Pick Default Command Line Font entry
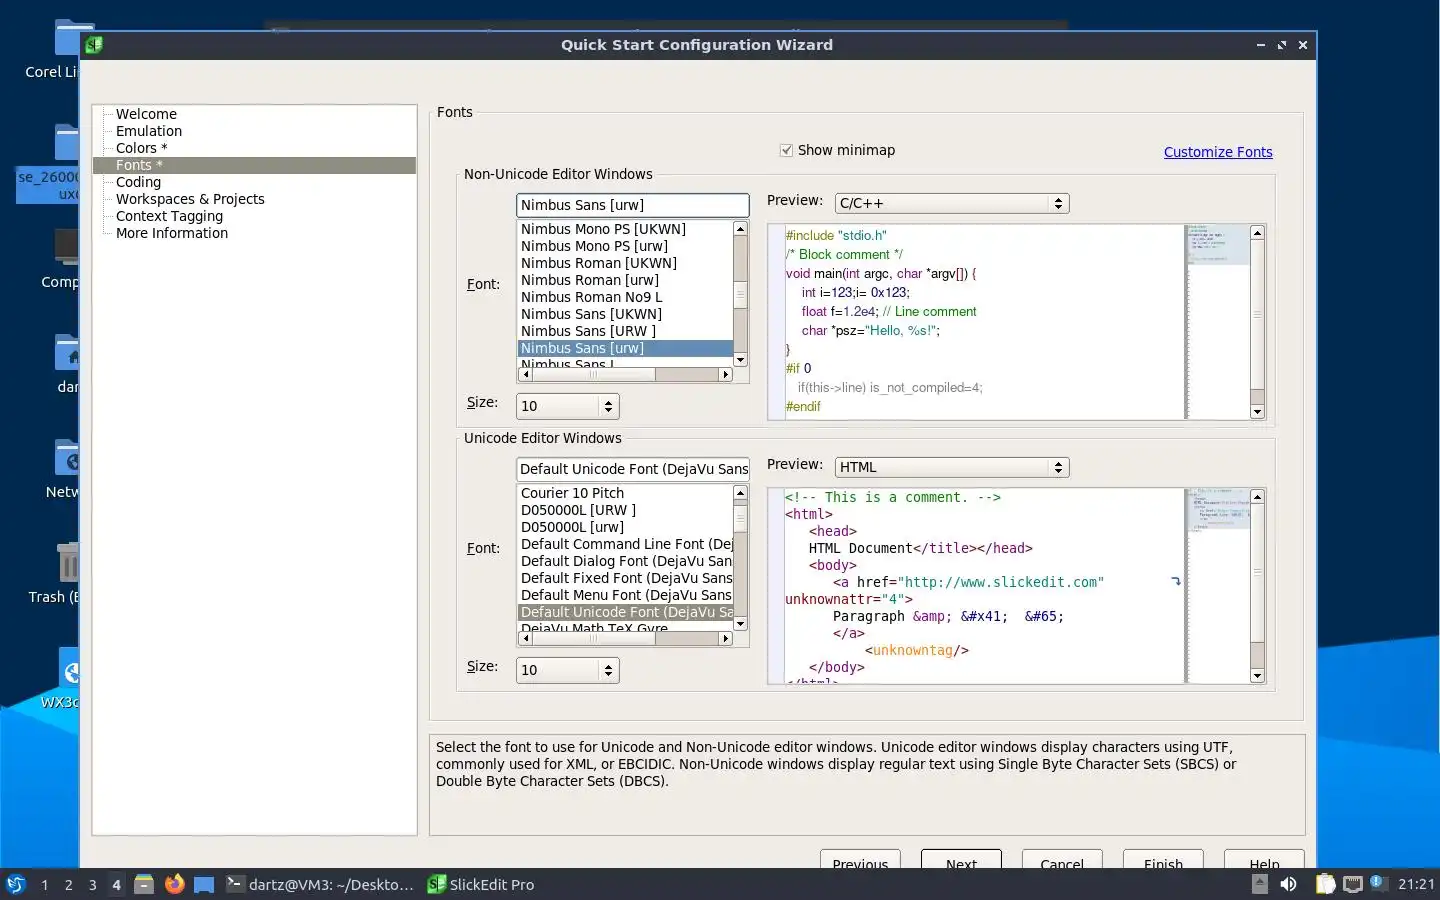 tap(625, 544)
